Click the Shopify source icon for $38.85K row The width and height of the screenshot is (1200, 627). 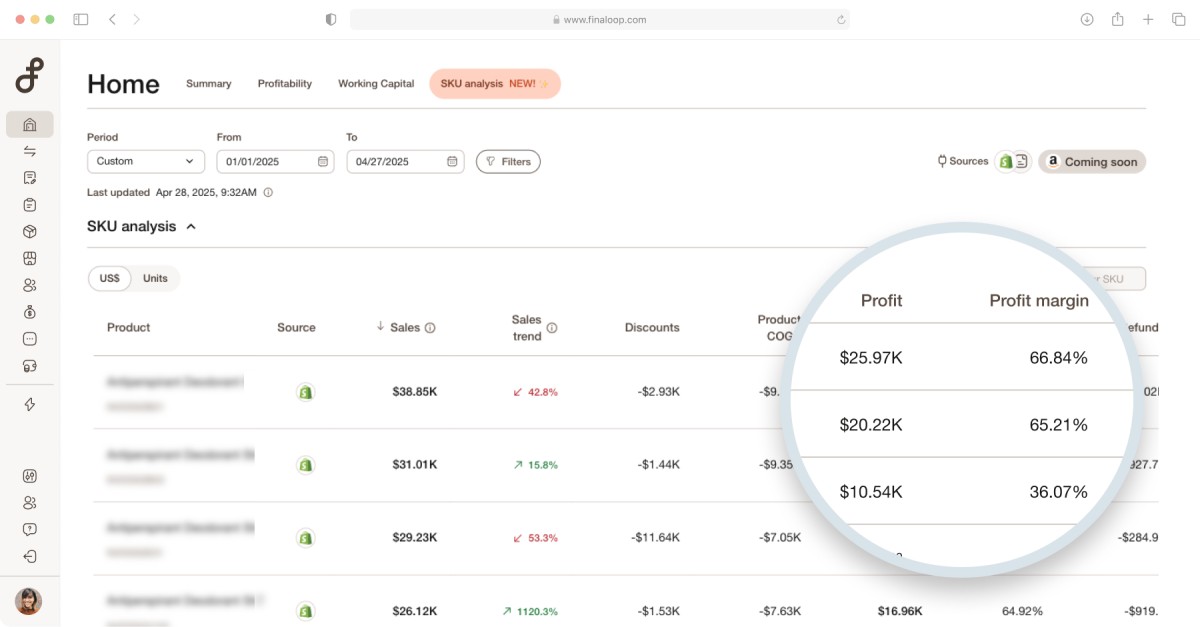tap(306, 392)
